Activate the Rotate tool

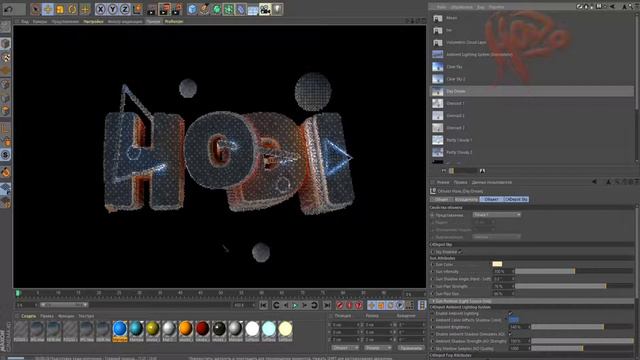coord(72,9)
